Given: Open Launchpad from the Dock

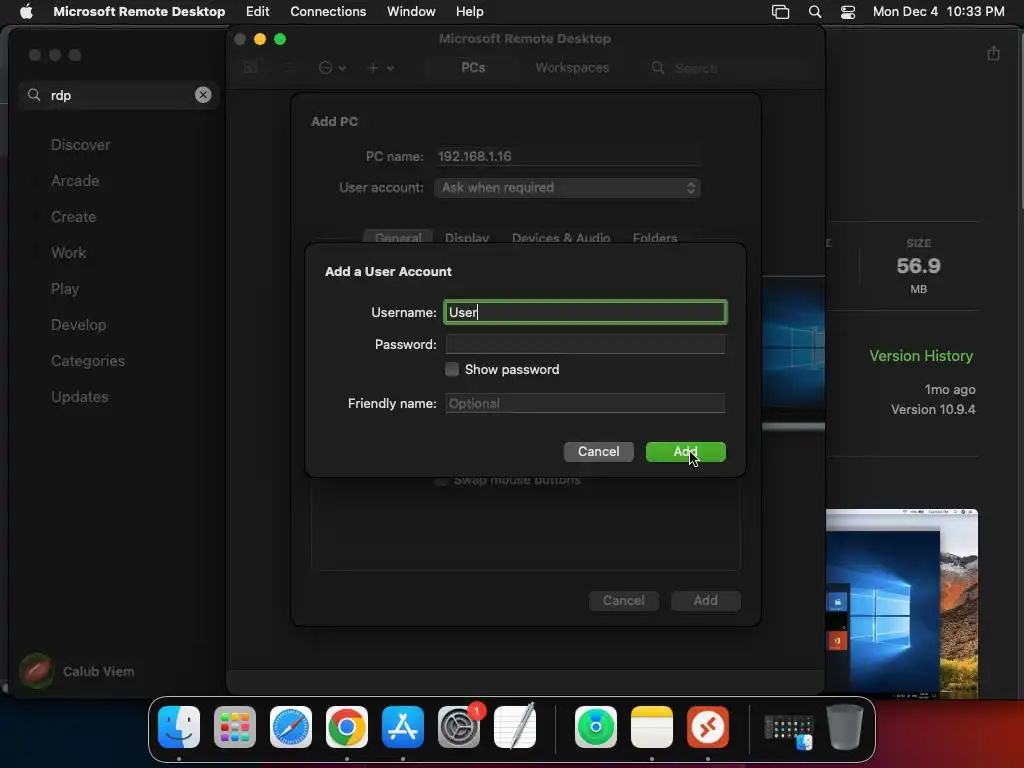Looking at the screenshot, I should pyautogui.click(x=234, y=726).
